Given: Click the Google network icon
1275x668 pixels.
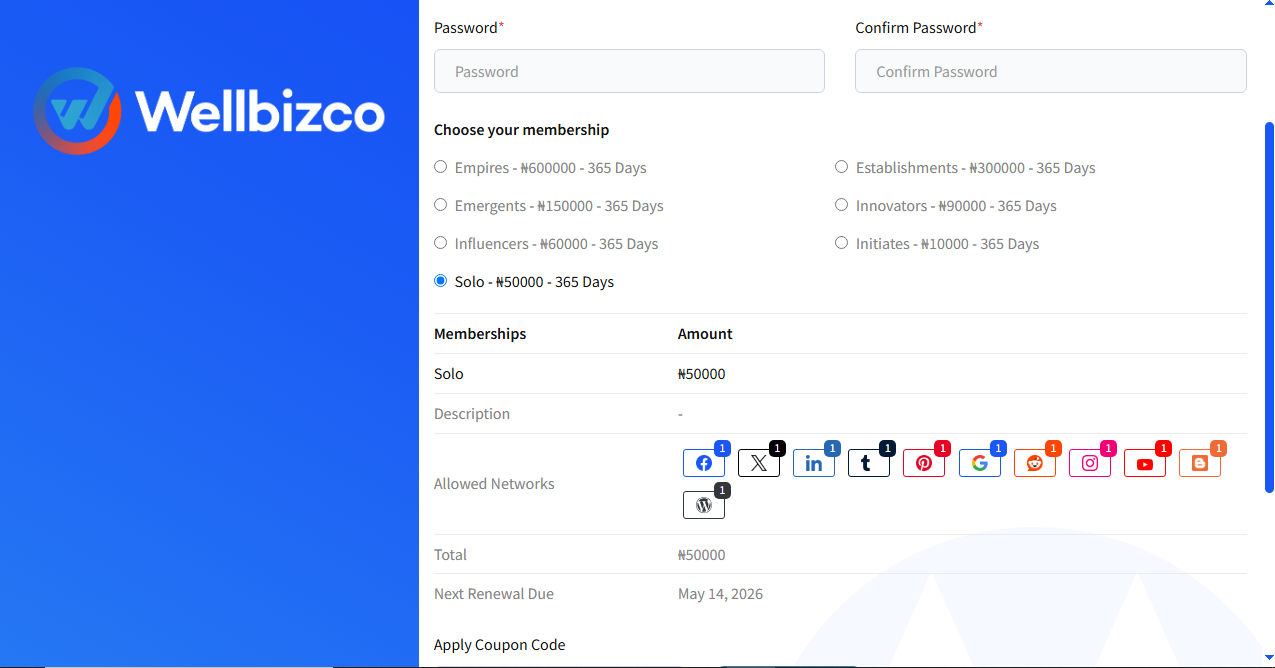Looking at the screenshot, I should coord(980,463).
